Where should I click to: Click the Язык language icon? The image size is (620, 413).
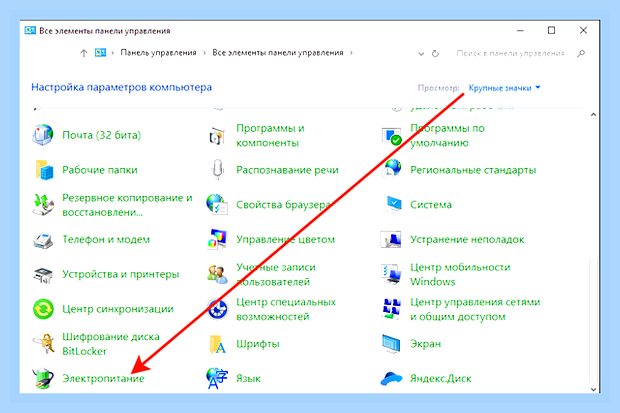click(217, 379)
